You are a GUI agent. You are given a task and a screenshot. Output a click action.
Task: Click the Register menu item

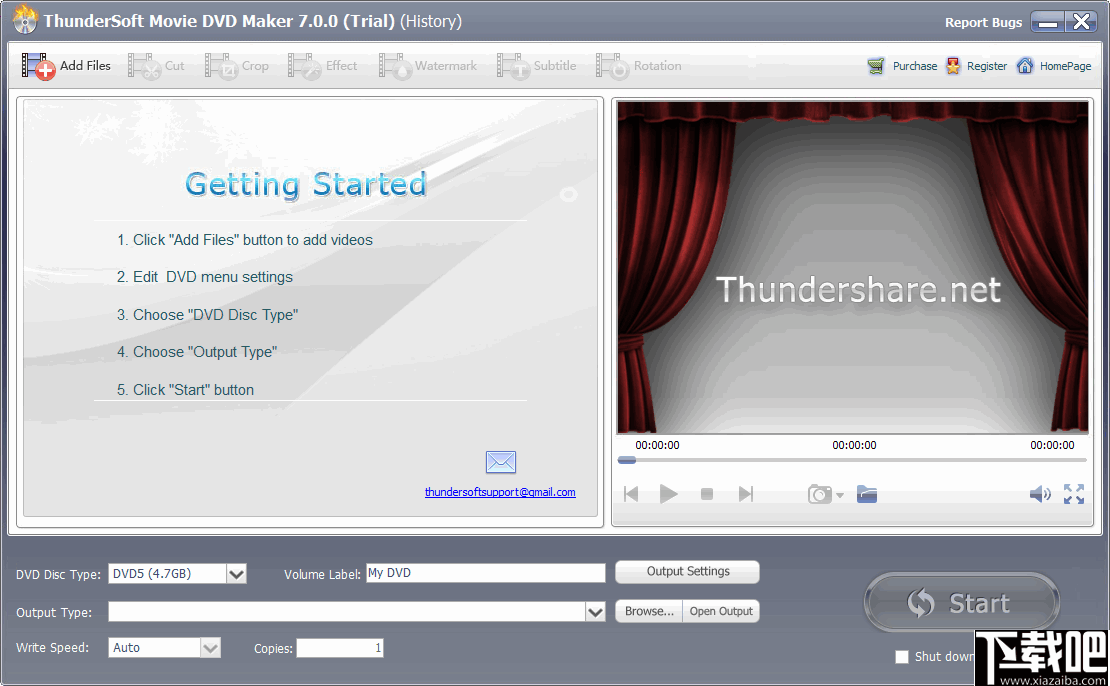[977, 65]
